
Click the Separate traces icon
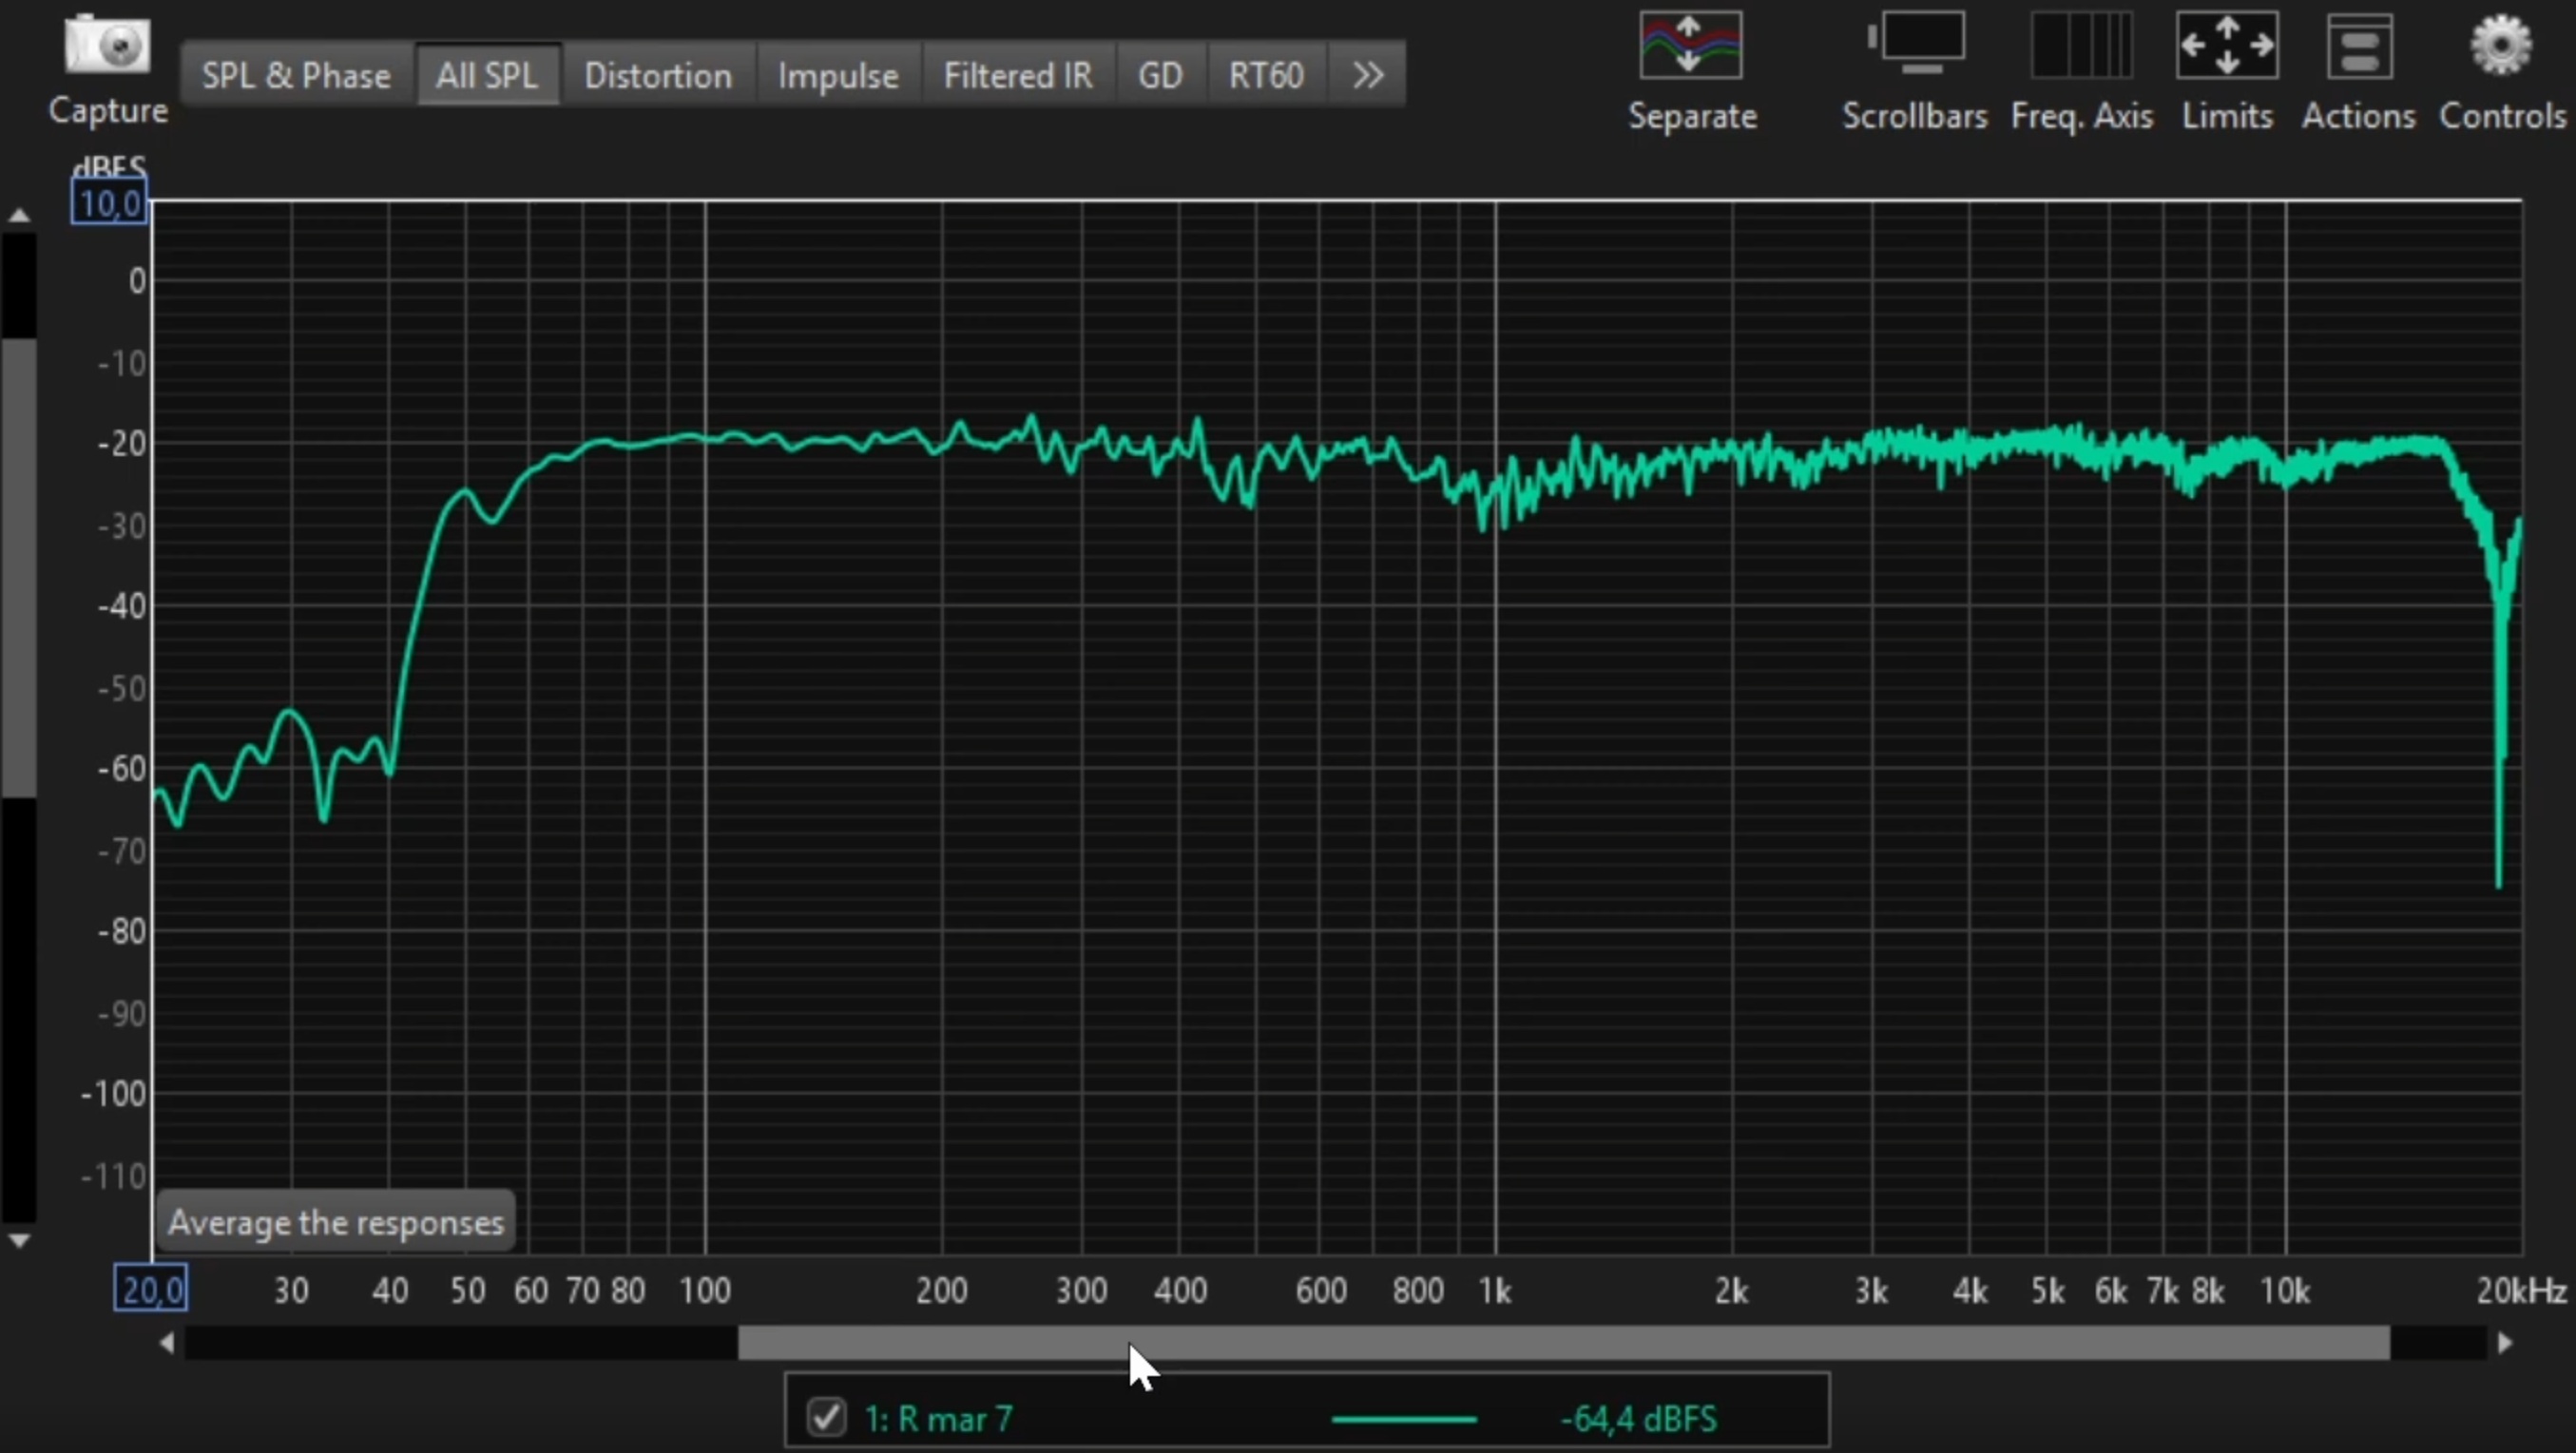tap(1690, 46)
